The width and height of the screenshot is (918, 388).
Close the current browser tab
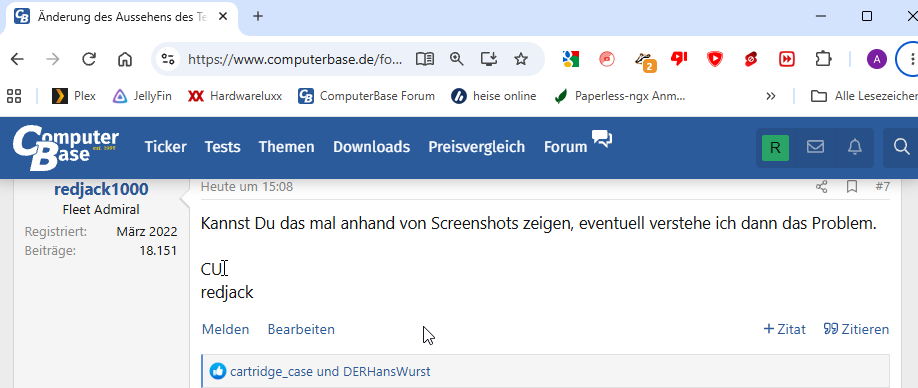coord(223,16)
